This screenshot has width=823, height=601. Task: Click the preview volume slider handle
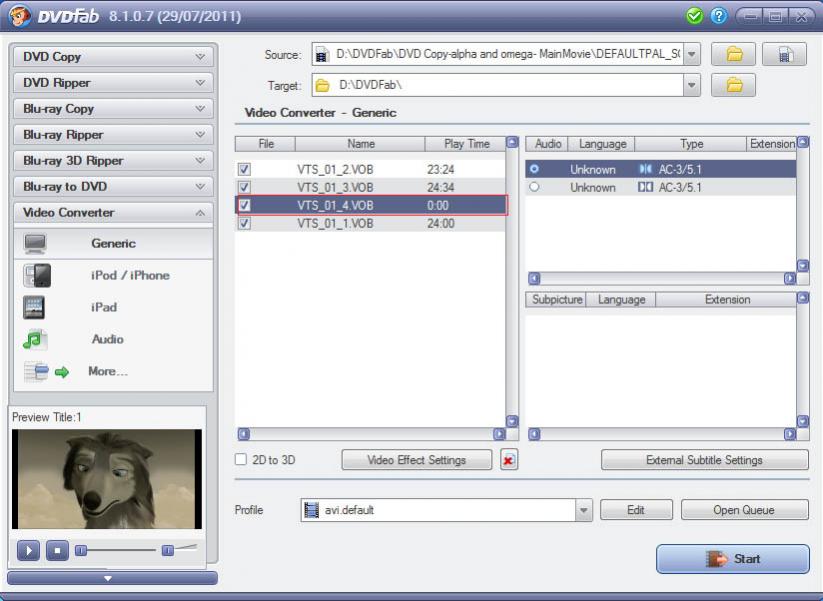click(x=167, y=551)
